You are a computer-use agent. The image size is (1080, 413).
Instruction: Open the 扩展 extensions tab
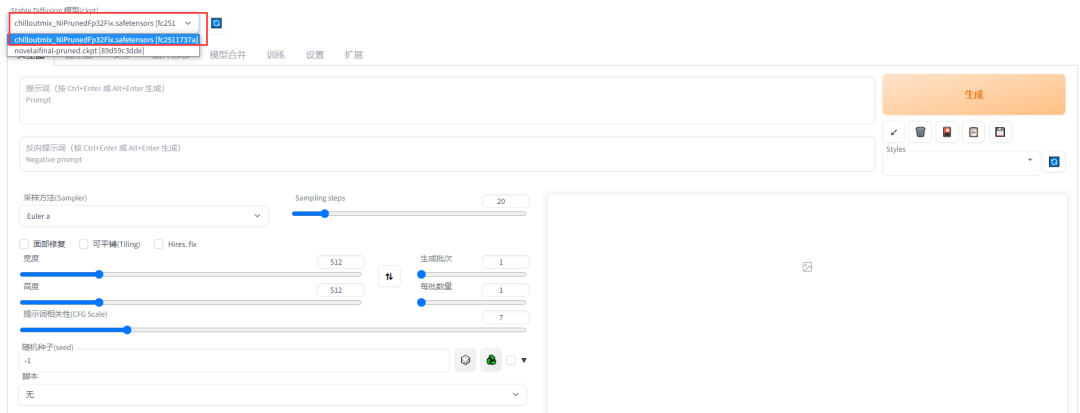(353, 55)
